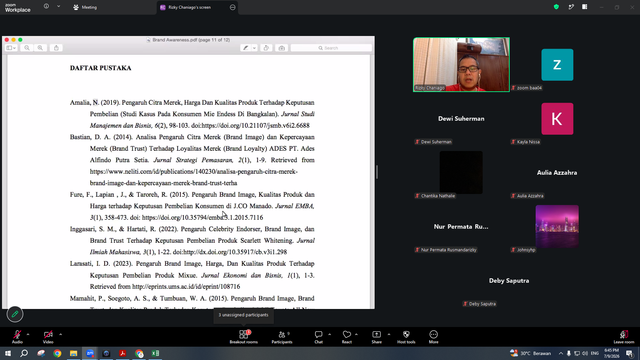Select Rizky Chaniago's video thumbnail
Screen dimensions: 640x360
pos(461,64)
